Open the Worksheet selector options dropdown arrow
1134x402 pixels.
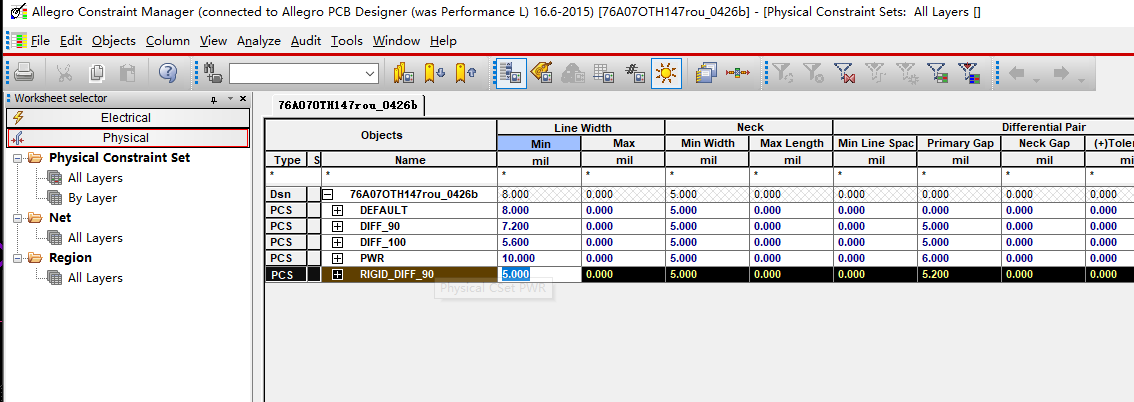(x=230, y=98)
